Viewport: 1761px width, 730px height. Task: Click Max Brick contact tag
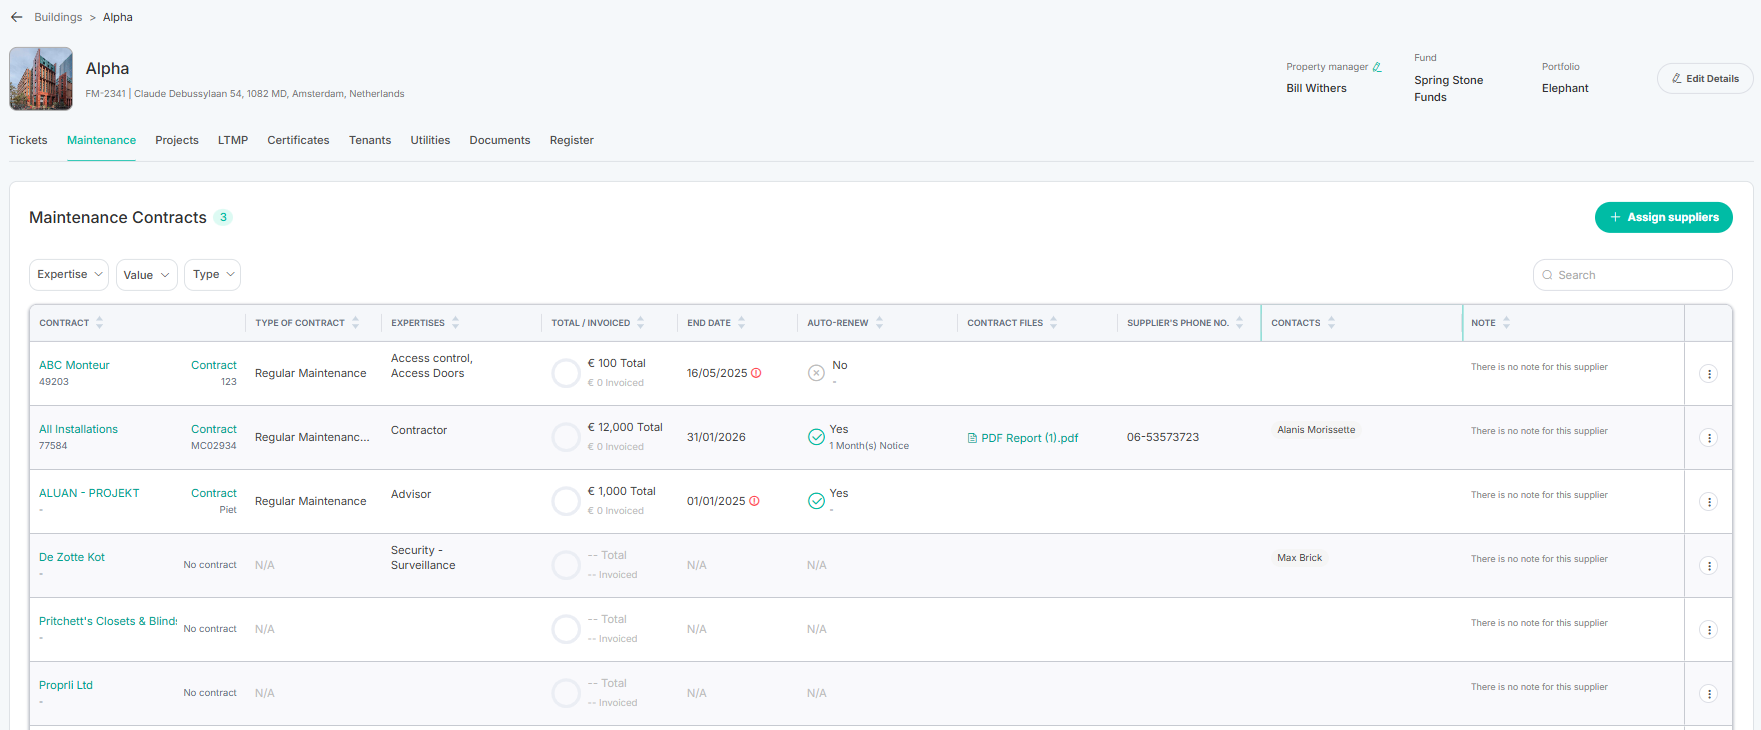1299,558
